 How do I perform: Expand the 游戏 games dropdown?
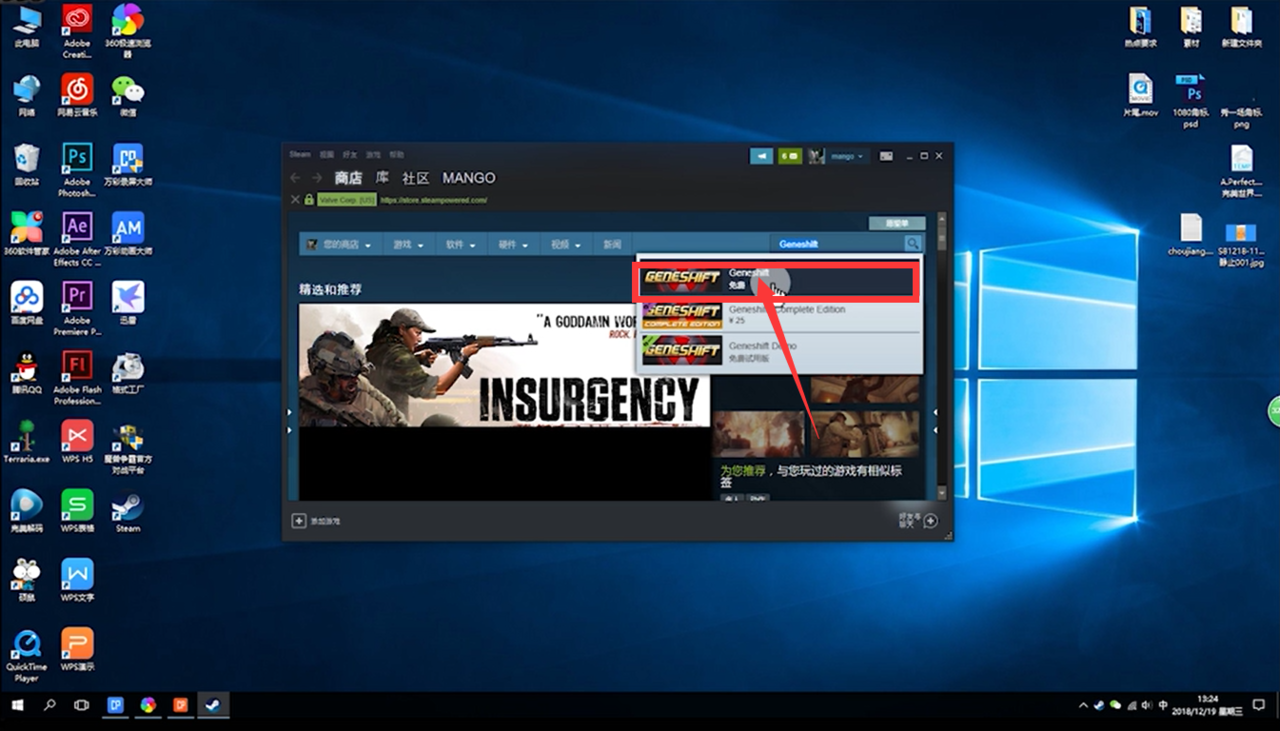click(408, 244)
